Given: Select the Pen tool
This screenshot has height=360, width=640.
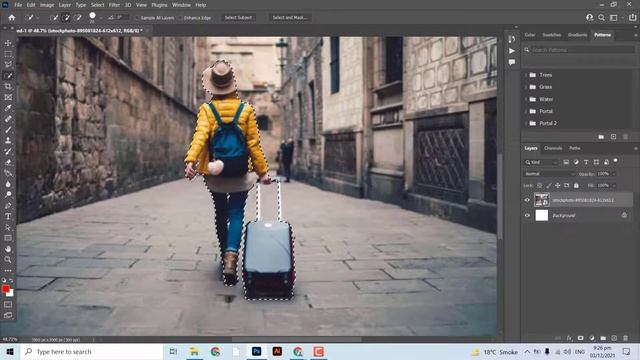Looking at the screenshot, I should (x=8, y=205).
